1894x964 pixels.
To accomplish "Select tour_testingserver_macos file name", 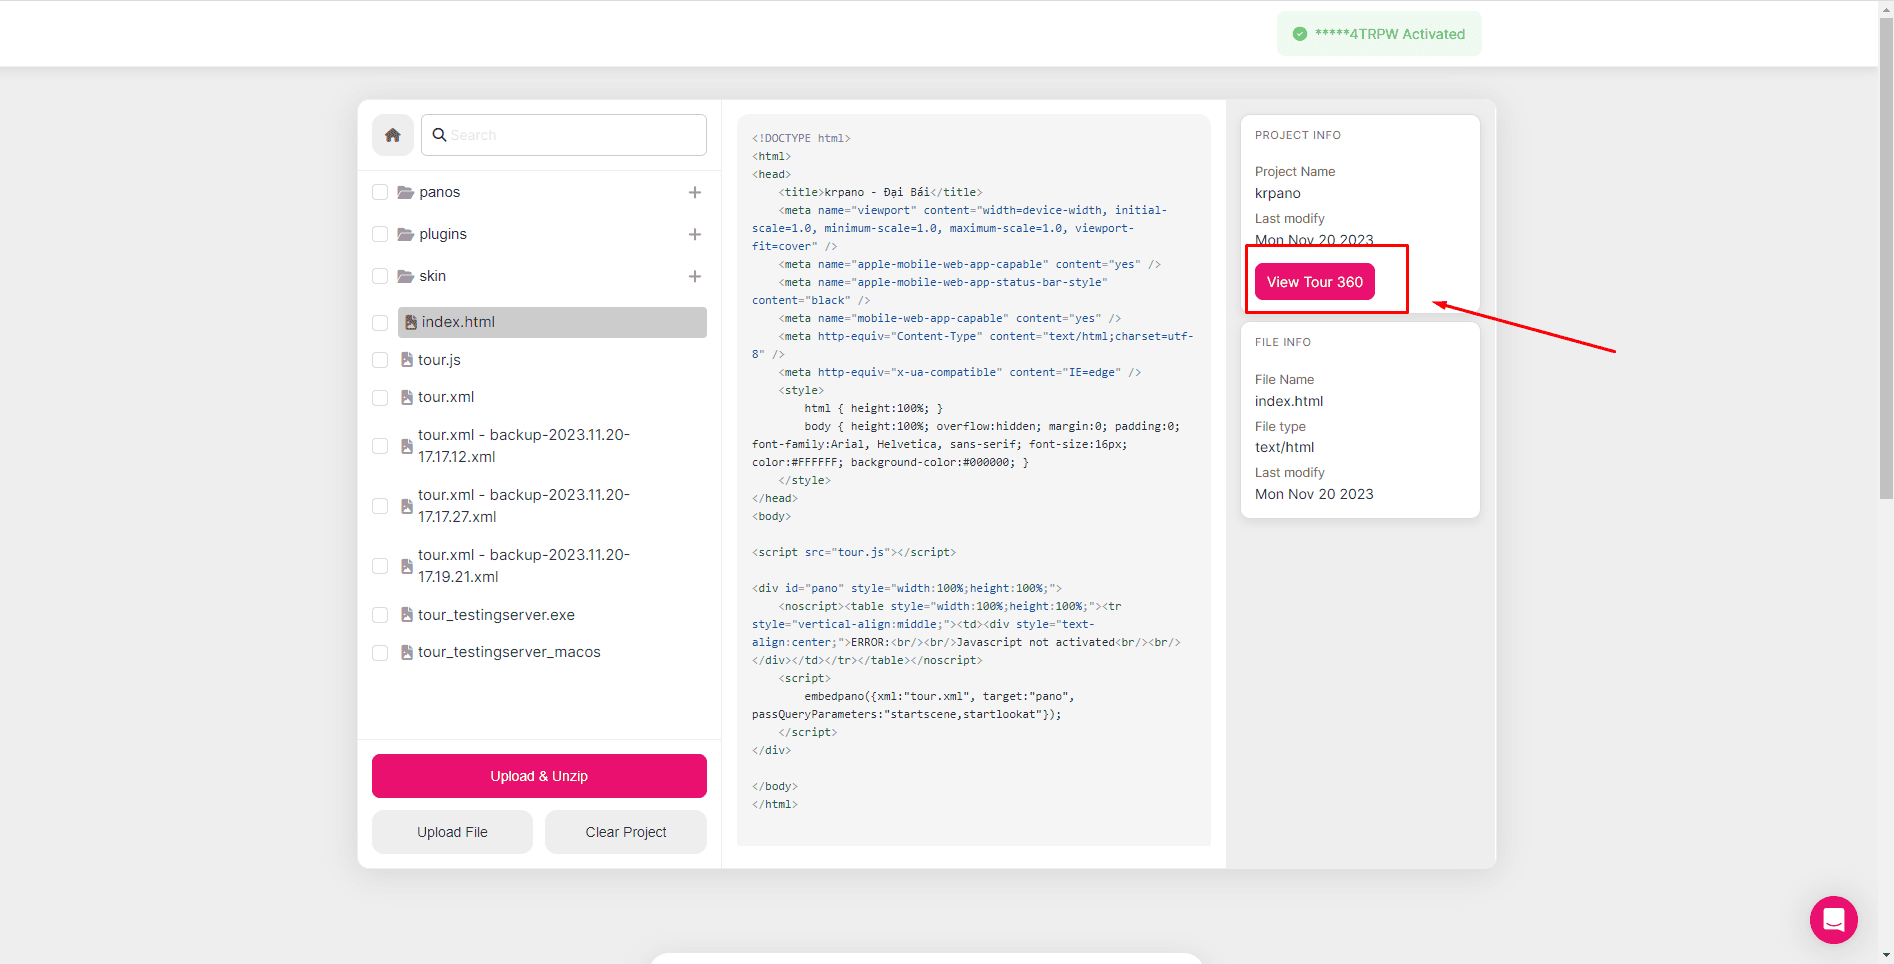I will pos(509,652).
